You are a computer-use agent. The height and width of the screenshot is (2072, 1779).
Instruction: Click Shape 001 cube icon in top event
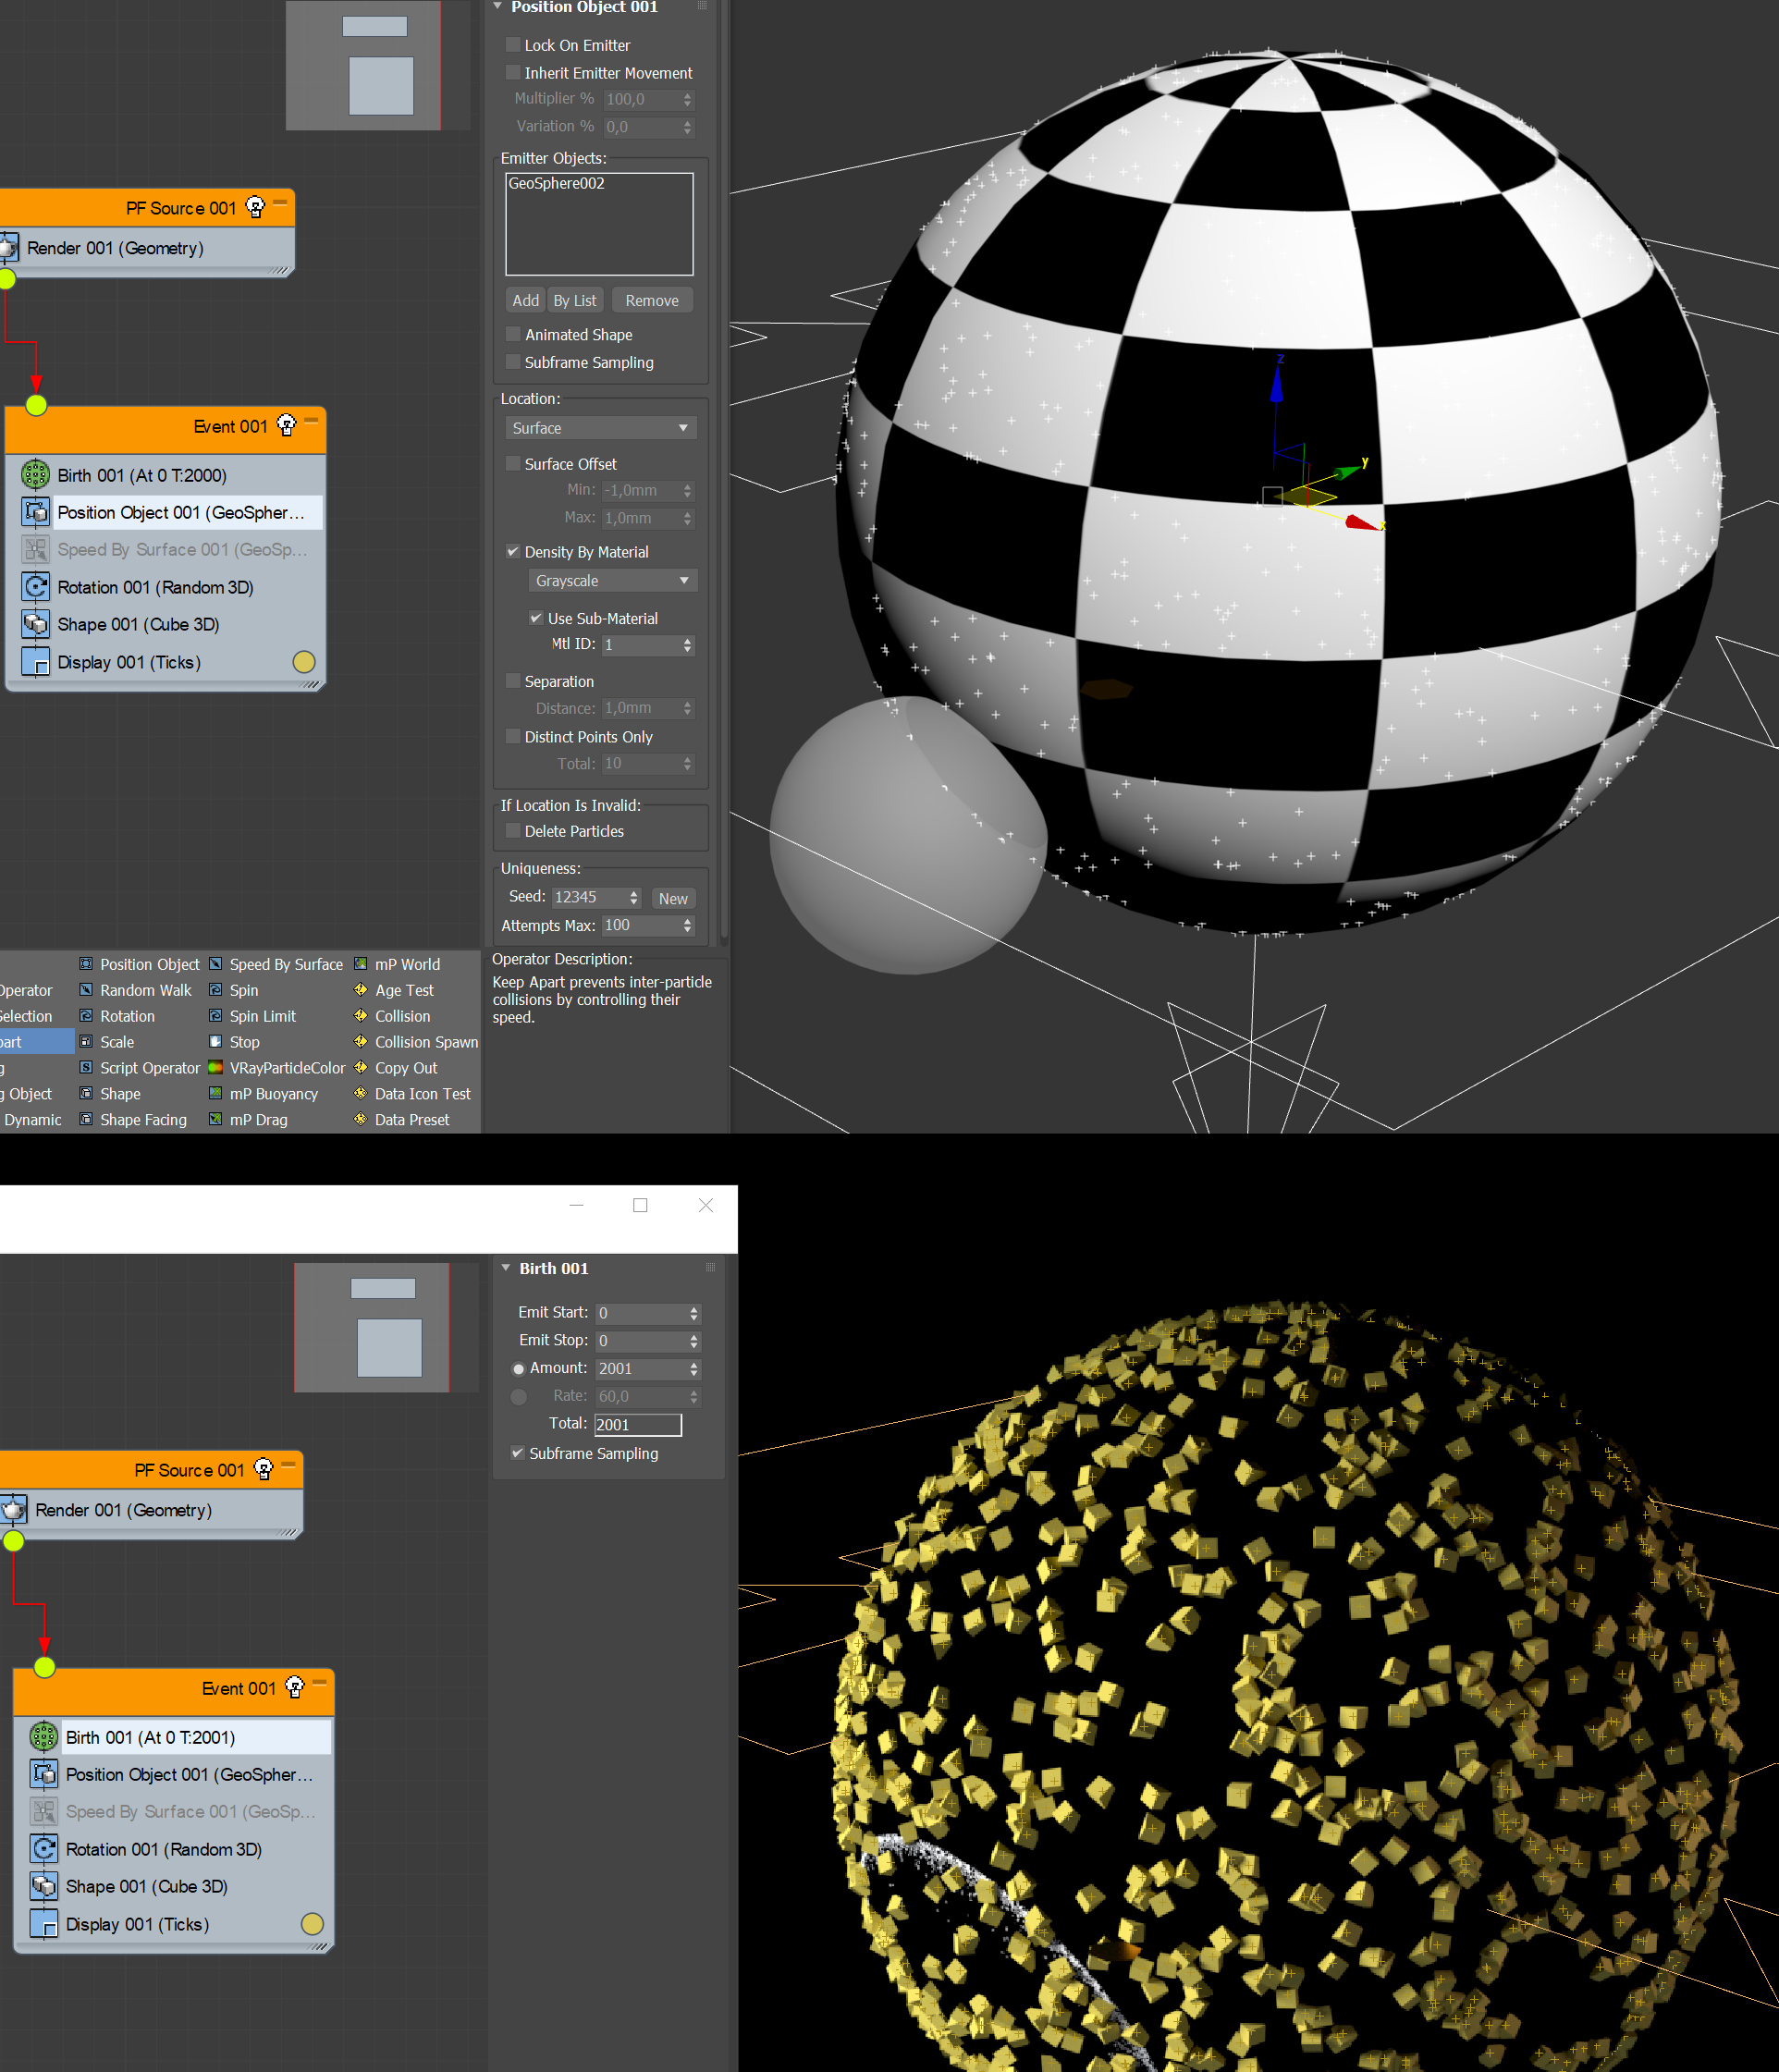coord(35,624)
